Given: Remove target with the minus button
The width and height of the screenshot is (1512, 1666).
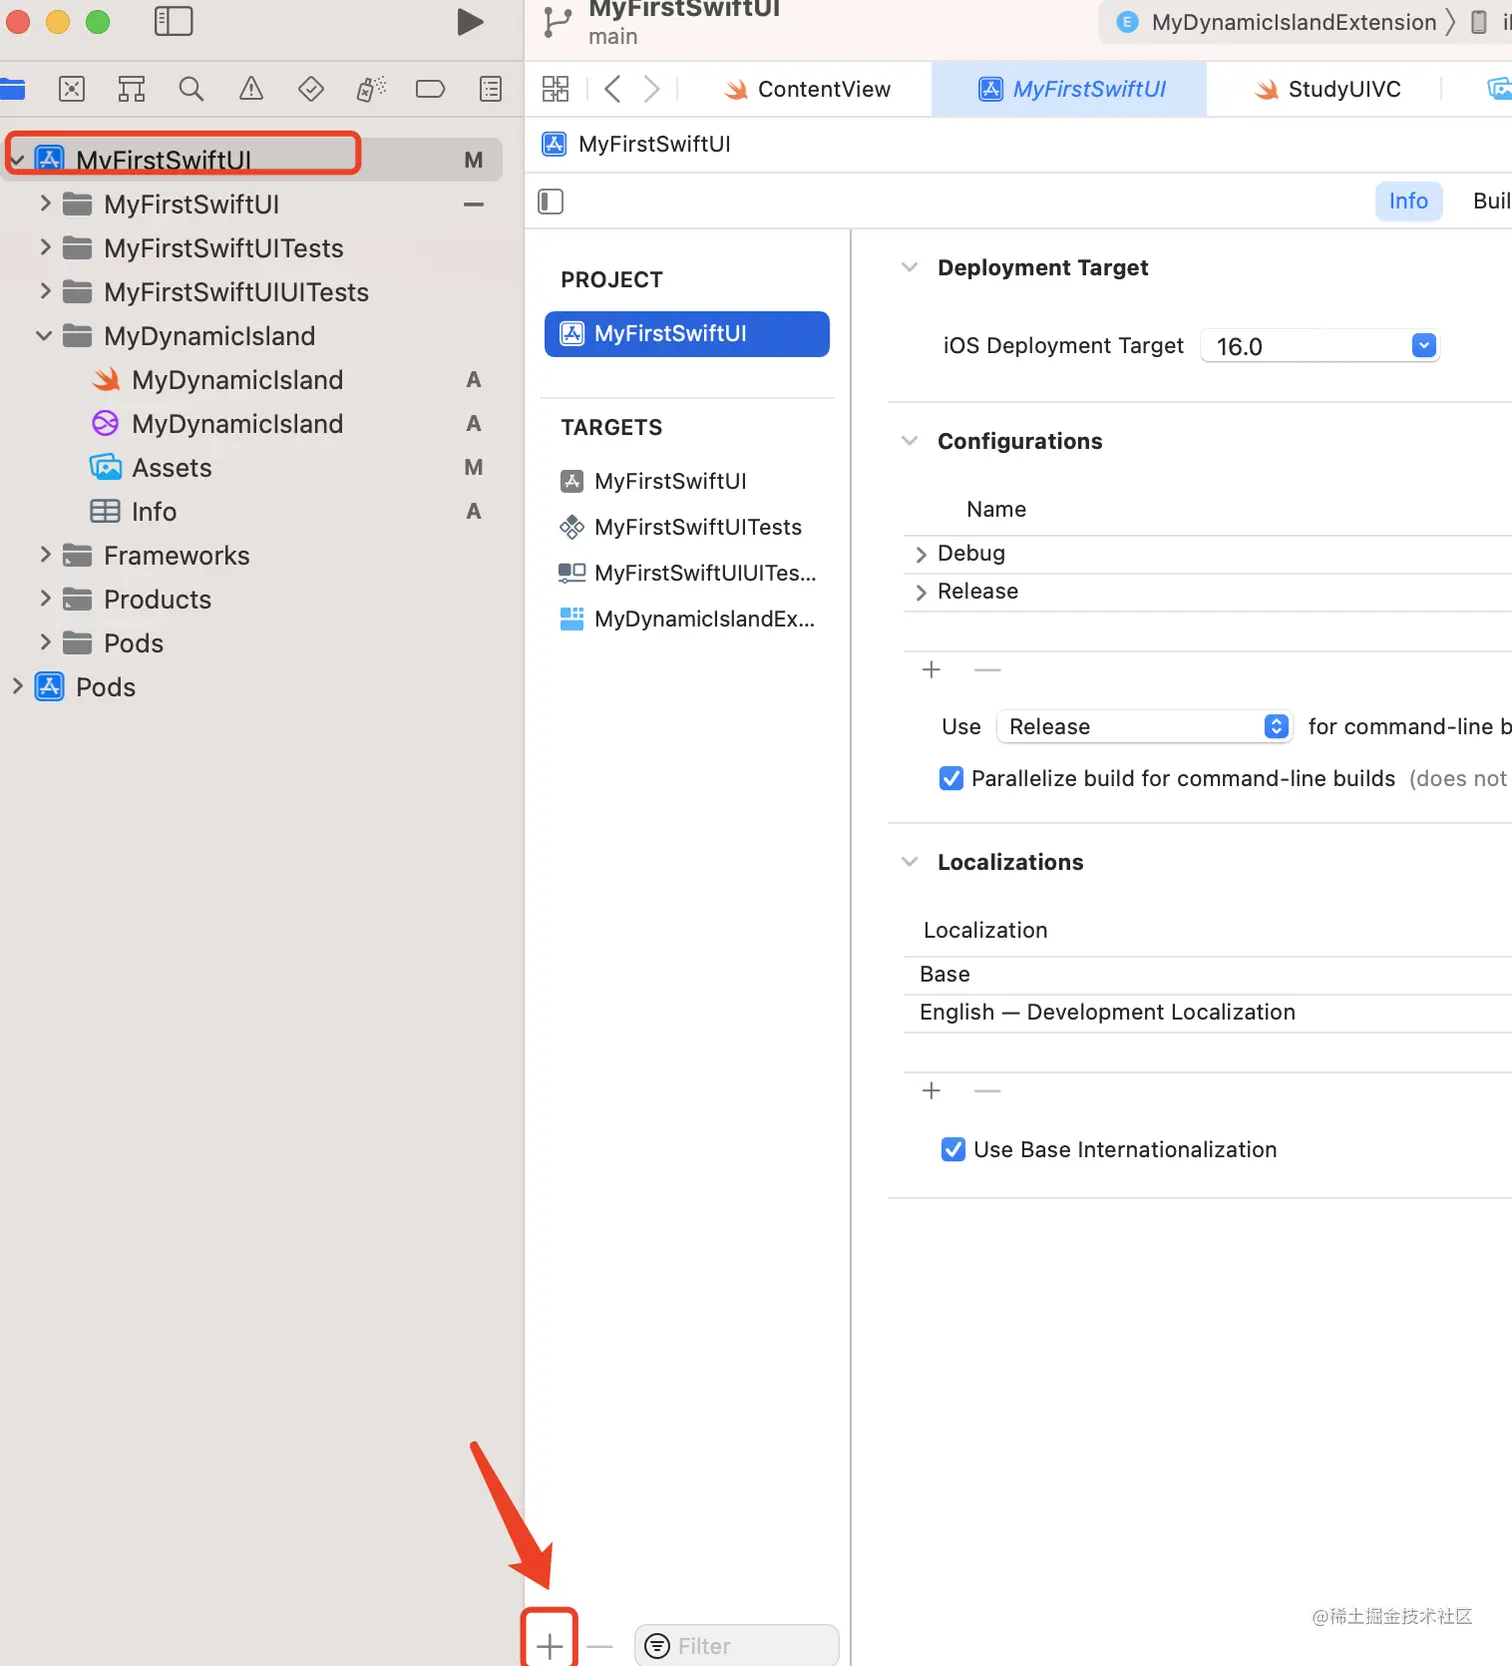Looking at the screenshot, I should [x=599, y=1645].
